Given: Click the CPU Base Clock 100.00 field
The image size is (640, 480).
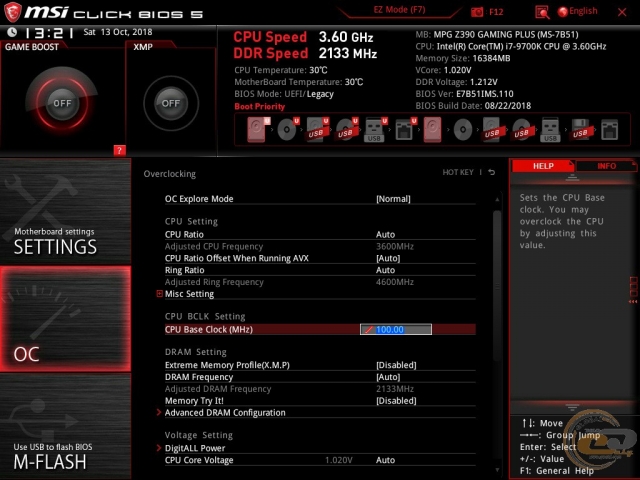Looking at the screenshot, I should (396, 329).
